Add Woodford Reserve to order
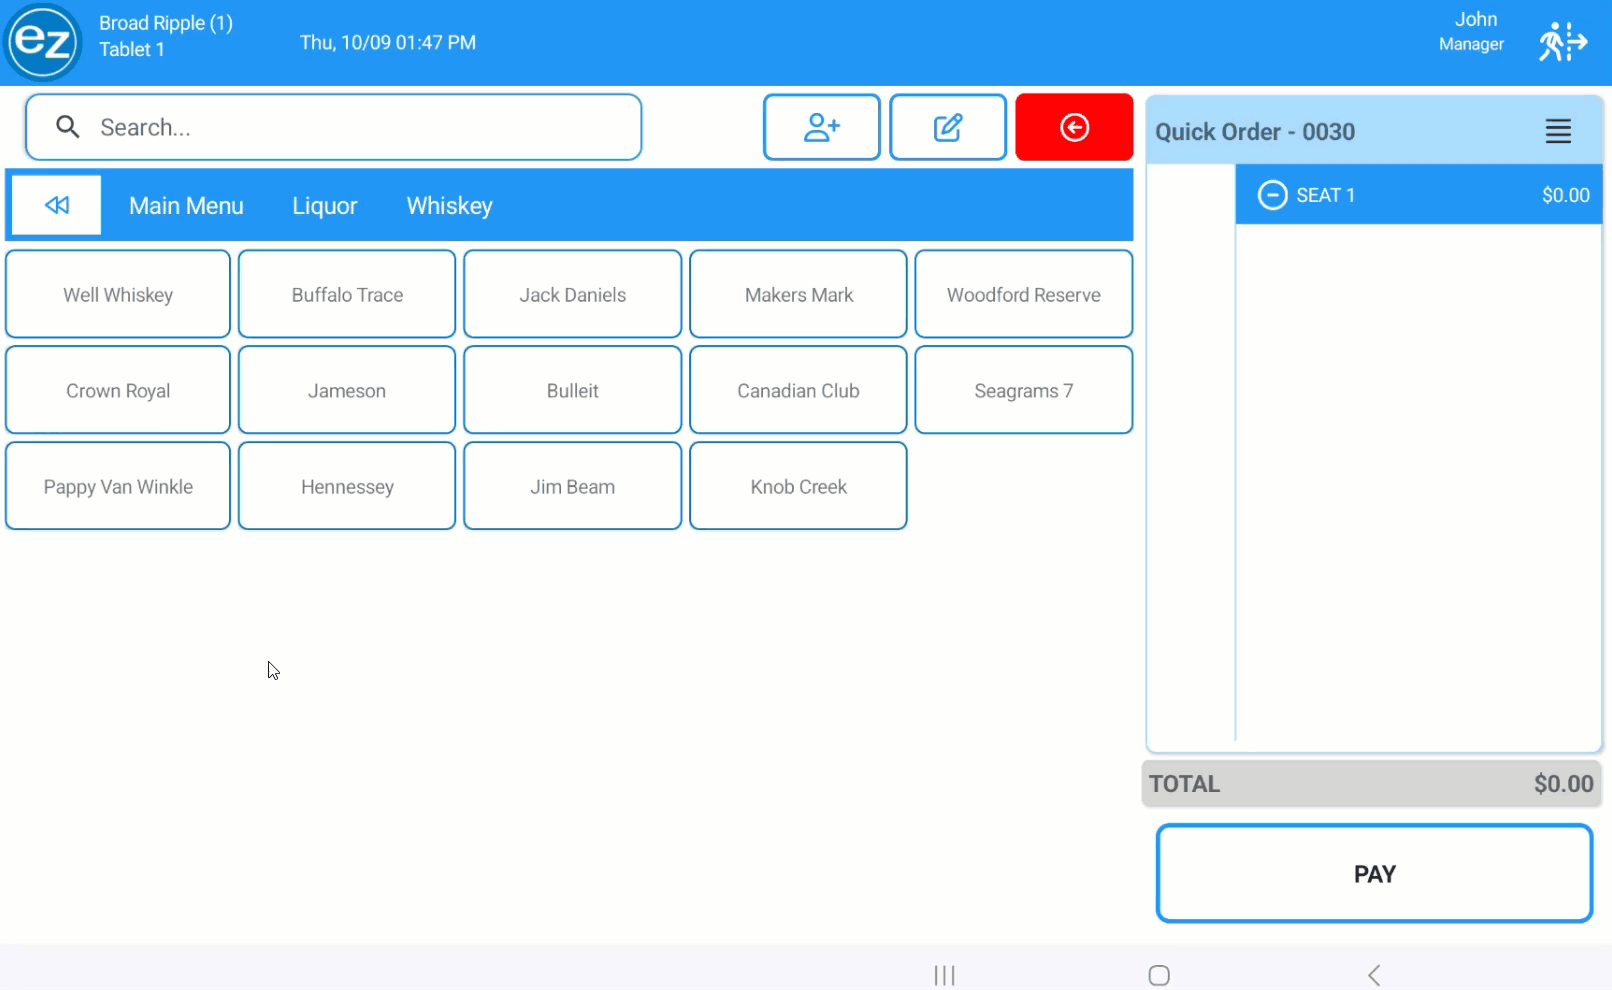The width and height of the screenshot is (1612, 990). (1024, 294)
